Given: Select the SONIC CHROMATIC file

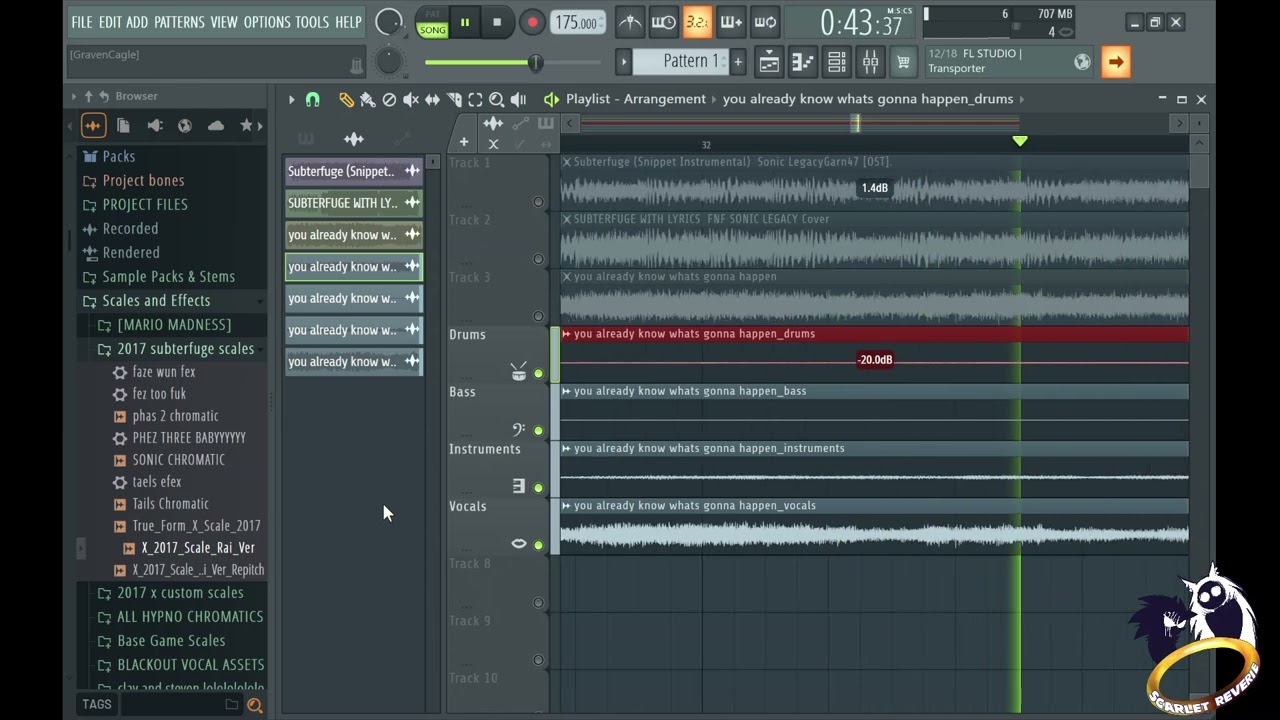Looking at the screenshot, I should point(178,459).
